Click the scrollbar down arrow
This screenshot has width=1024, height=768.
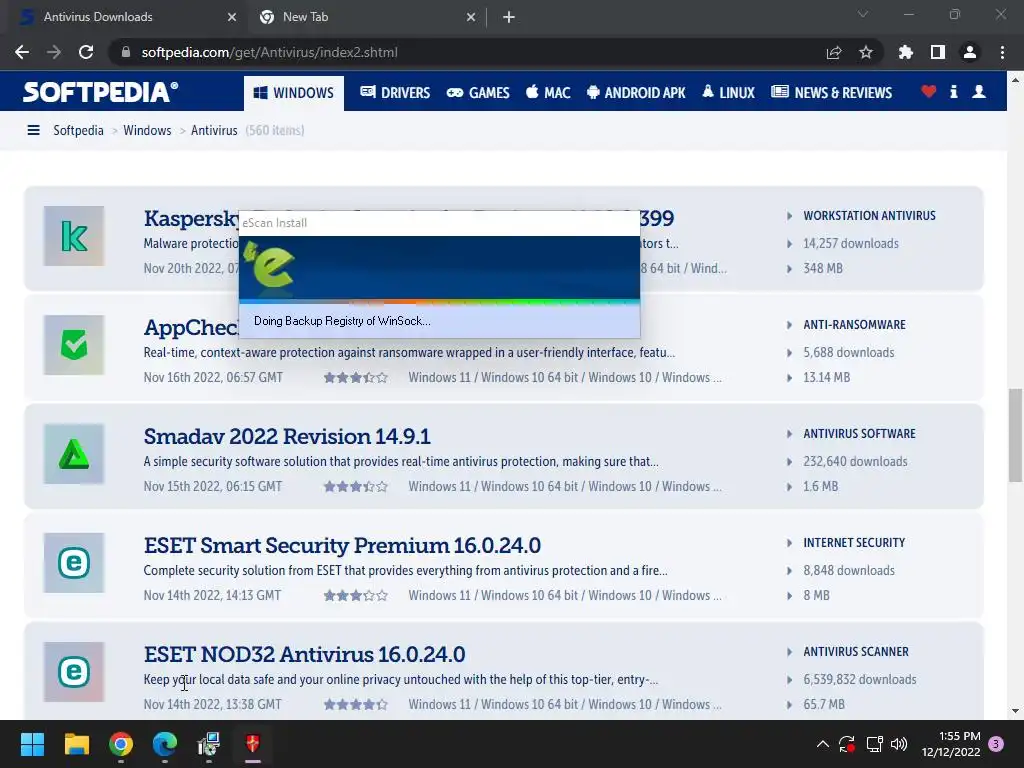(x=1016, y=711)
